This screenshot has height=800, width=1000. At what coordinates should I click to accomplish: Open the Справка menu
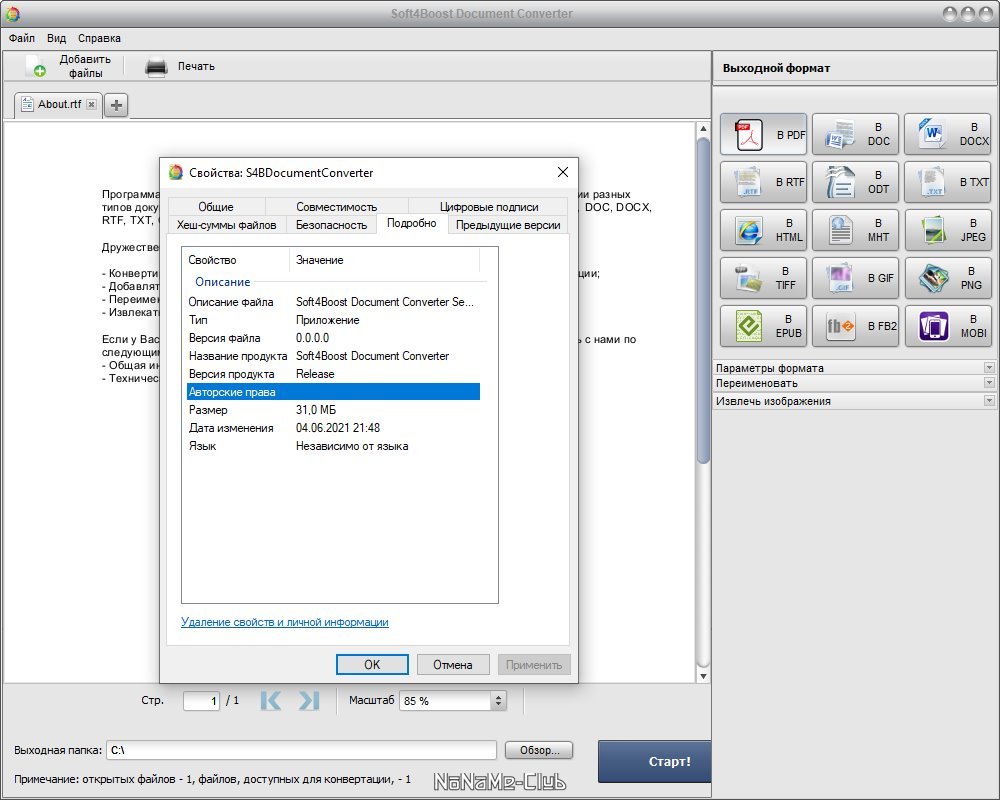(98, 38)
